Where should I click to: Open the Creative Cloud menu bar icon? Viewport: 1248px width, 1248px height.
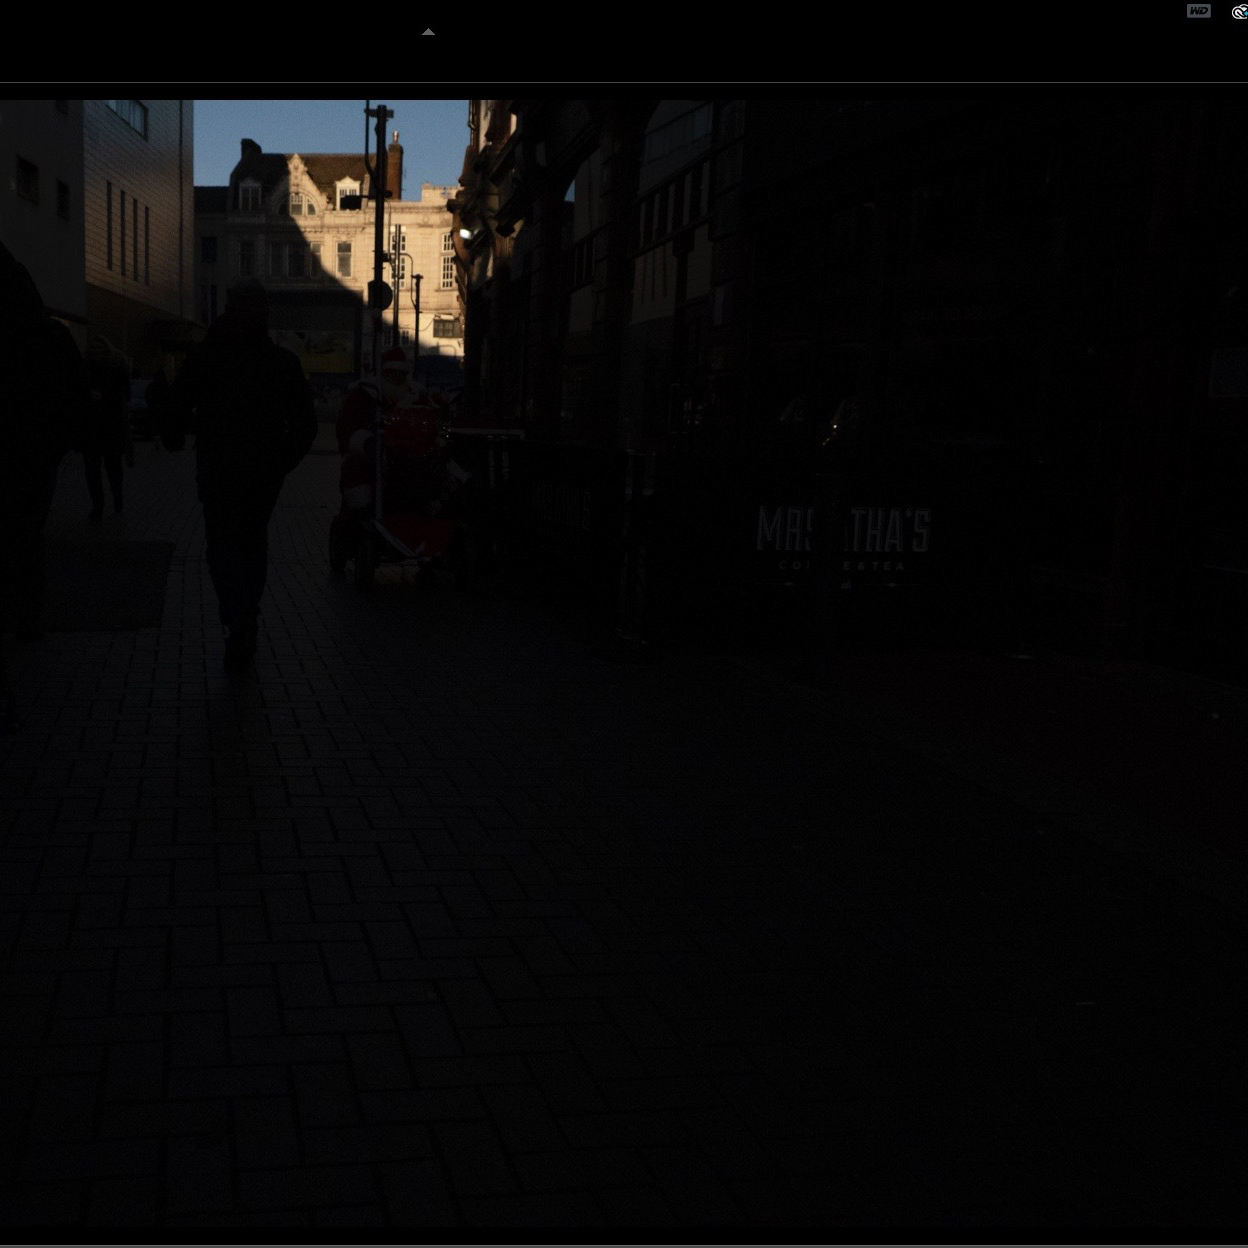[1240, 12]
